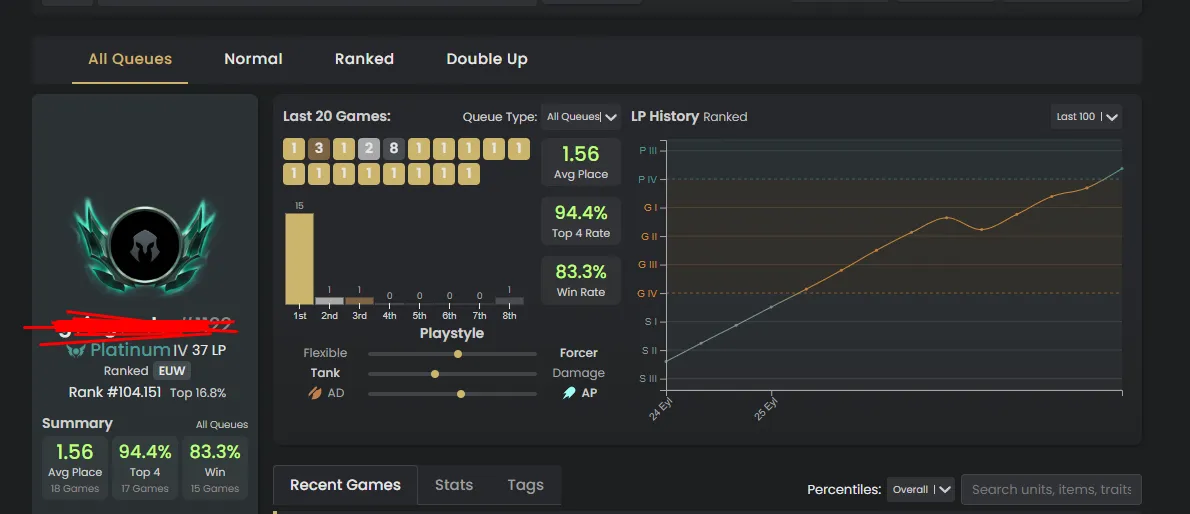1190x514 pixels.
Task: Click the 1.56 Avg Place card in Last 20 Games
Action: pyautogui.click(x=581, y=162)
